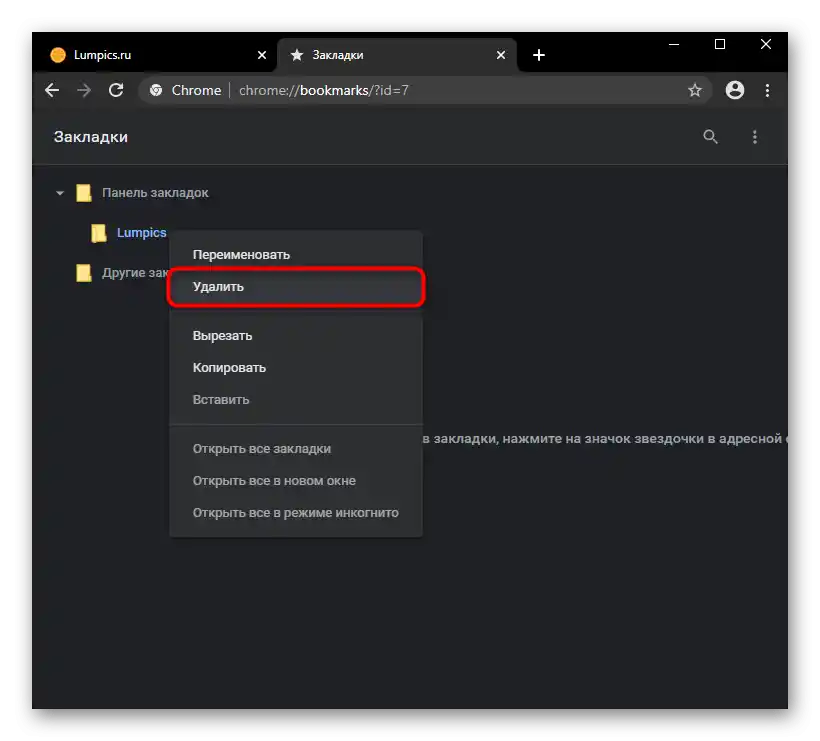Viewport: 820px width, 741px height.
Task: Click the address bar URL chrome://bookmarks
Action: [x=324, y=90]
